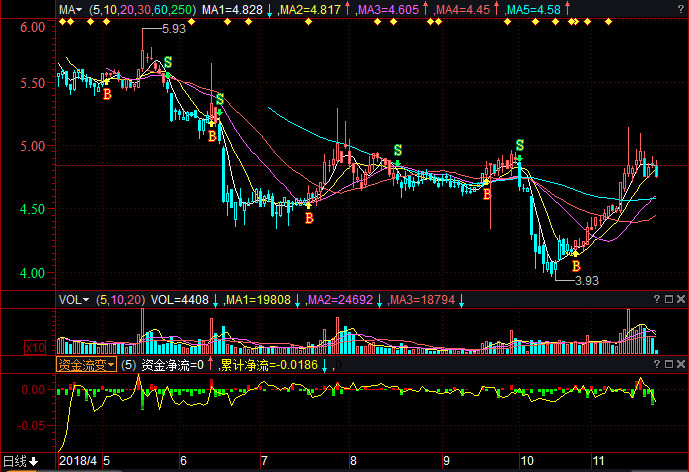The image size is (689, 472).
Task: Click the VOL parameters (5,10,20)
Action: click(x=120, y=299)
